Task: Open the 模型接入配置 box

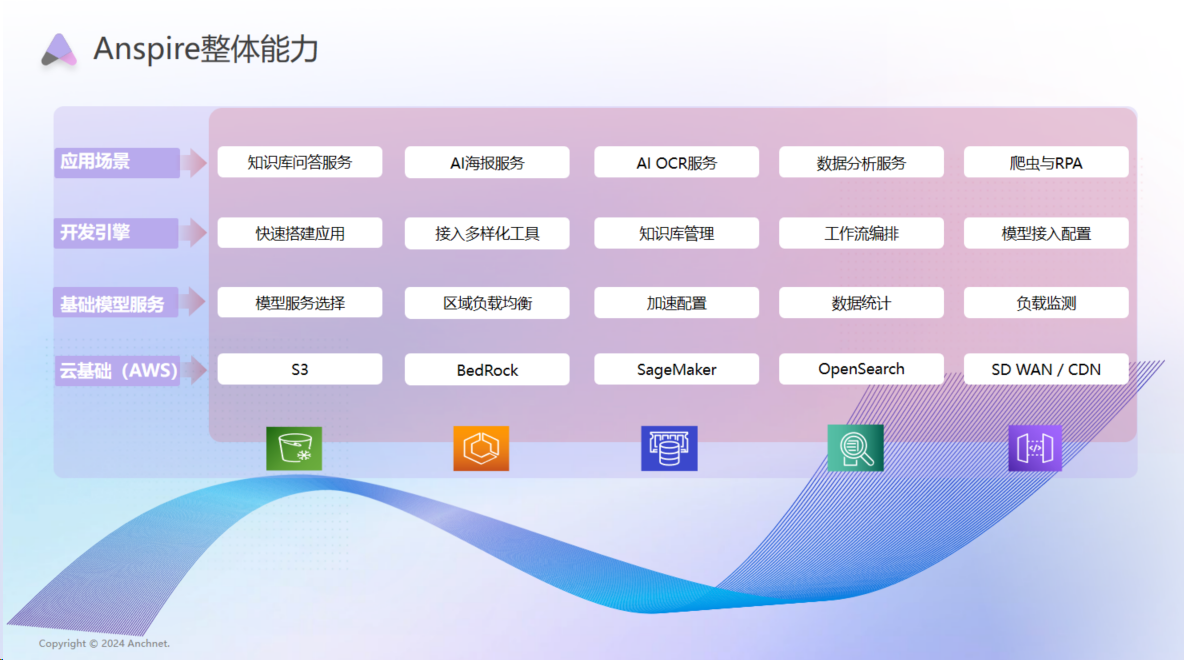Action: tap(1046, 232)
